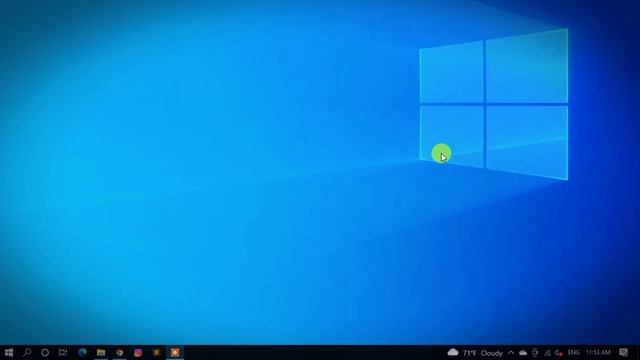The height and width of the screenshot is (360, 640).
Task: Open the Action Center notifications icon
Action: tap(623, 353)
